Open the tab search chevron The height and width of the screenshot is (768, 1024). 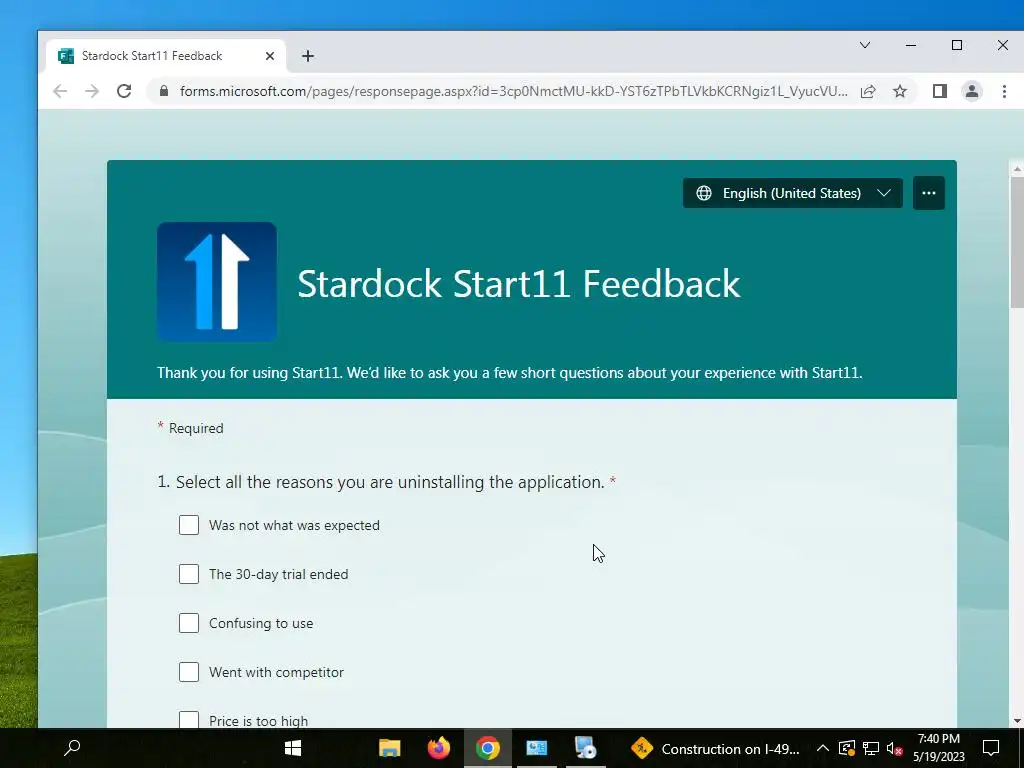click(x=865, y=45)
